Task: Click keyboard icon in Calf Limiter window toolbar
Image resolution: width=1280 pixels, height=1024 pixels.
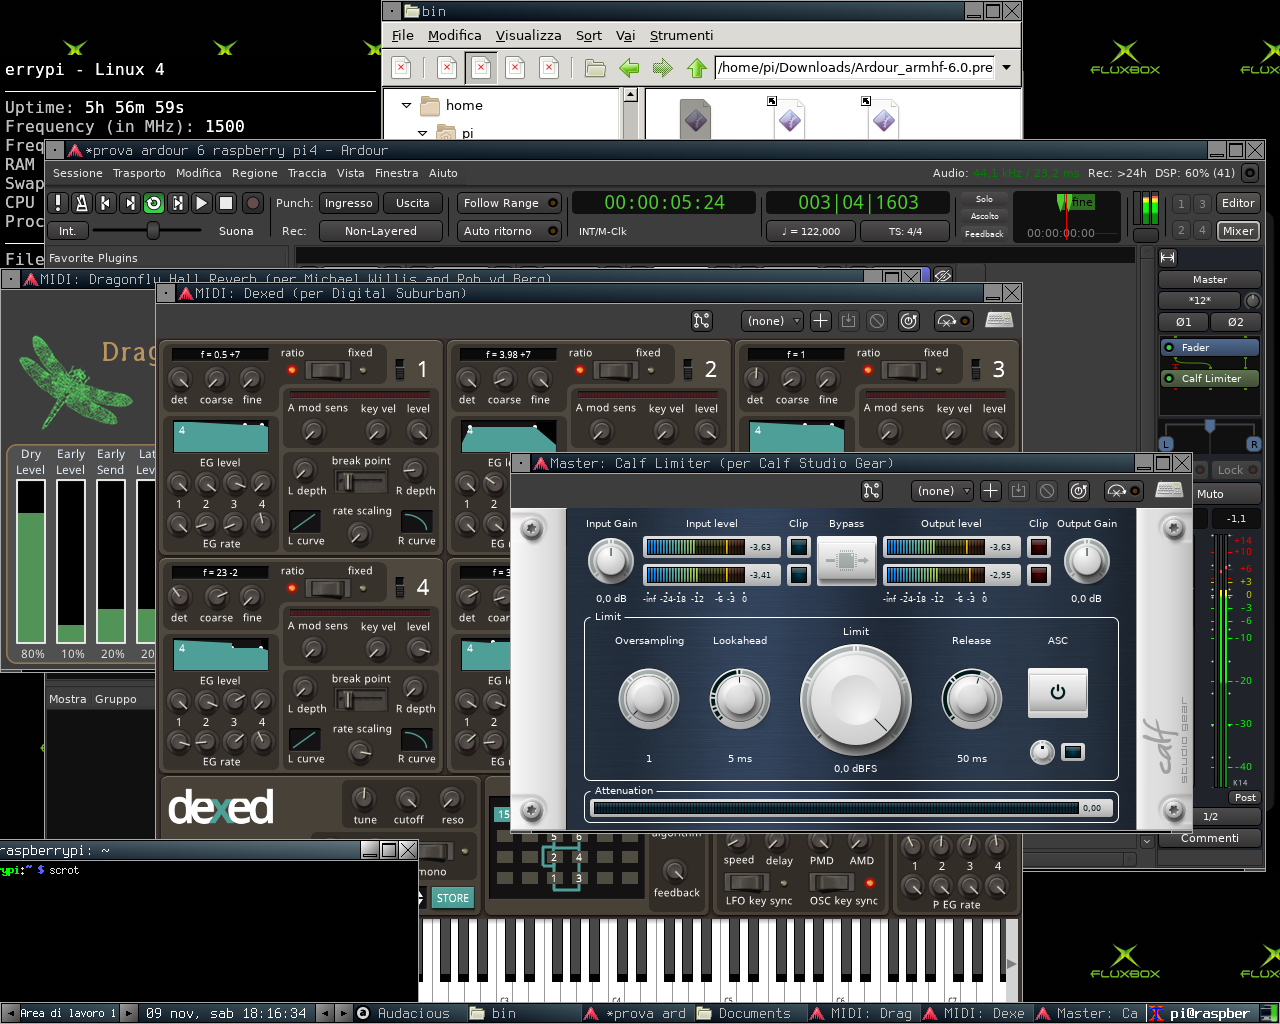Action: tap(1169, 490)
